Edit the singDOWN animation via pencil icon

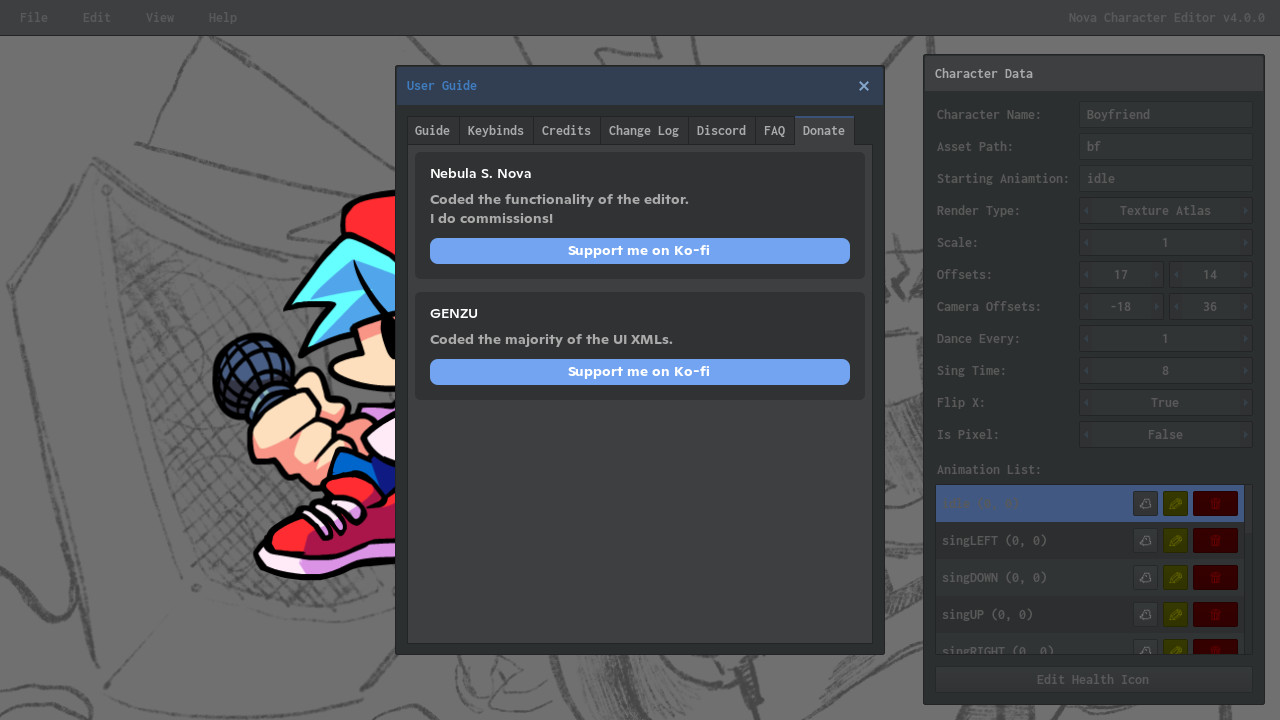tap(1175, 578)
